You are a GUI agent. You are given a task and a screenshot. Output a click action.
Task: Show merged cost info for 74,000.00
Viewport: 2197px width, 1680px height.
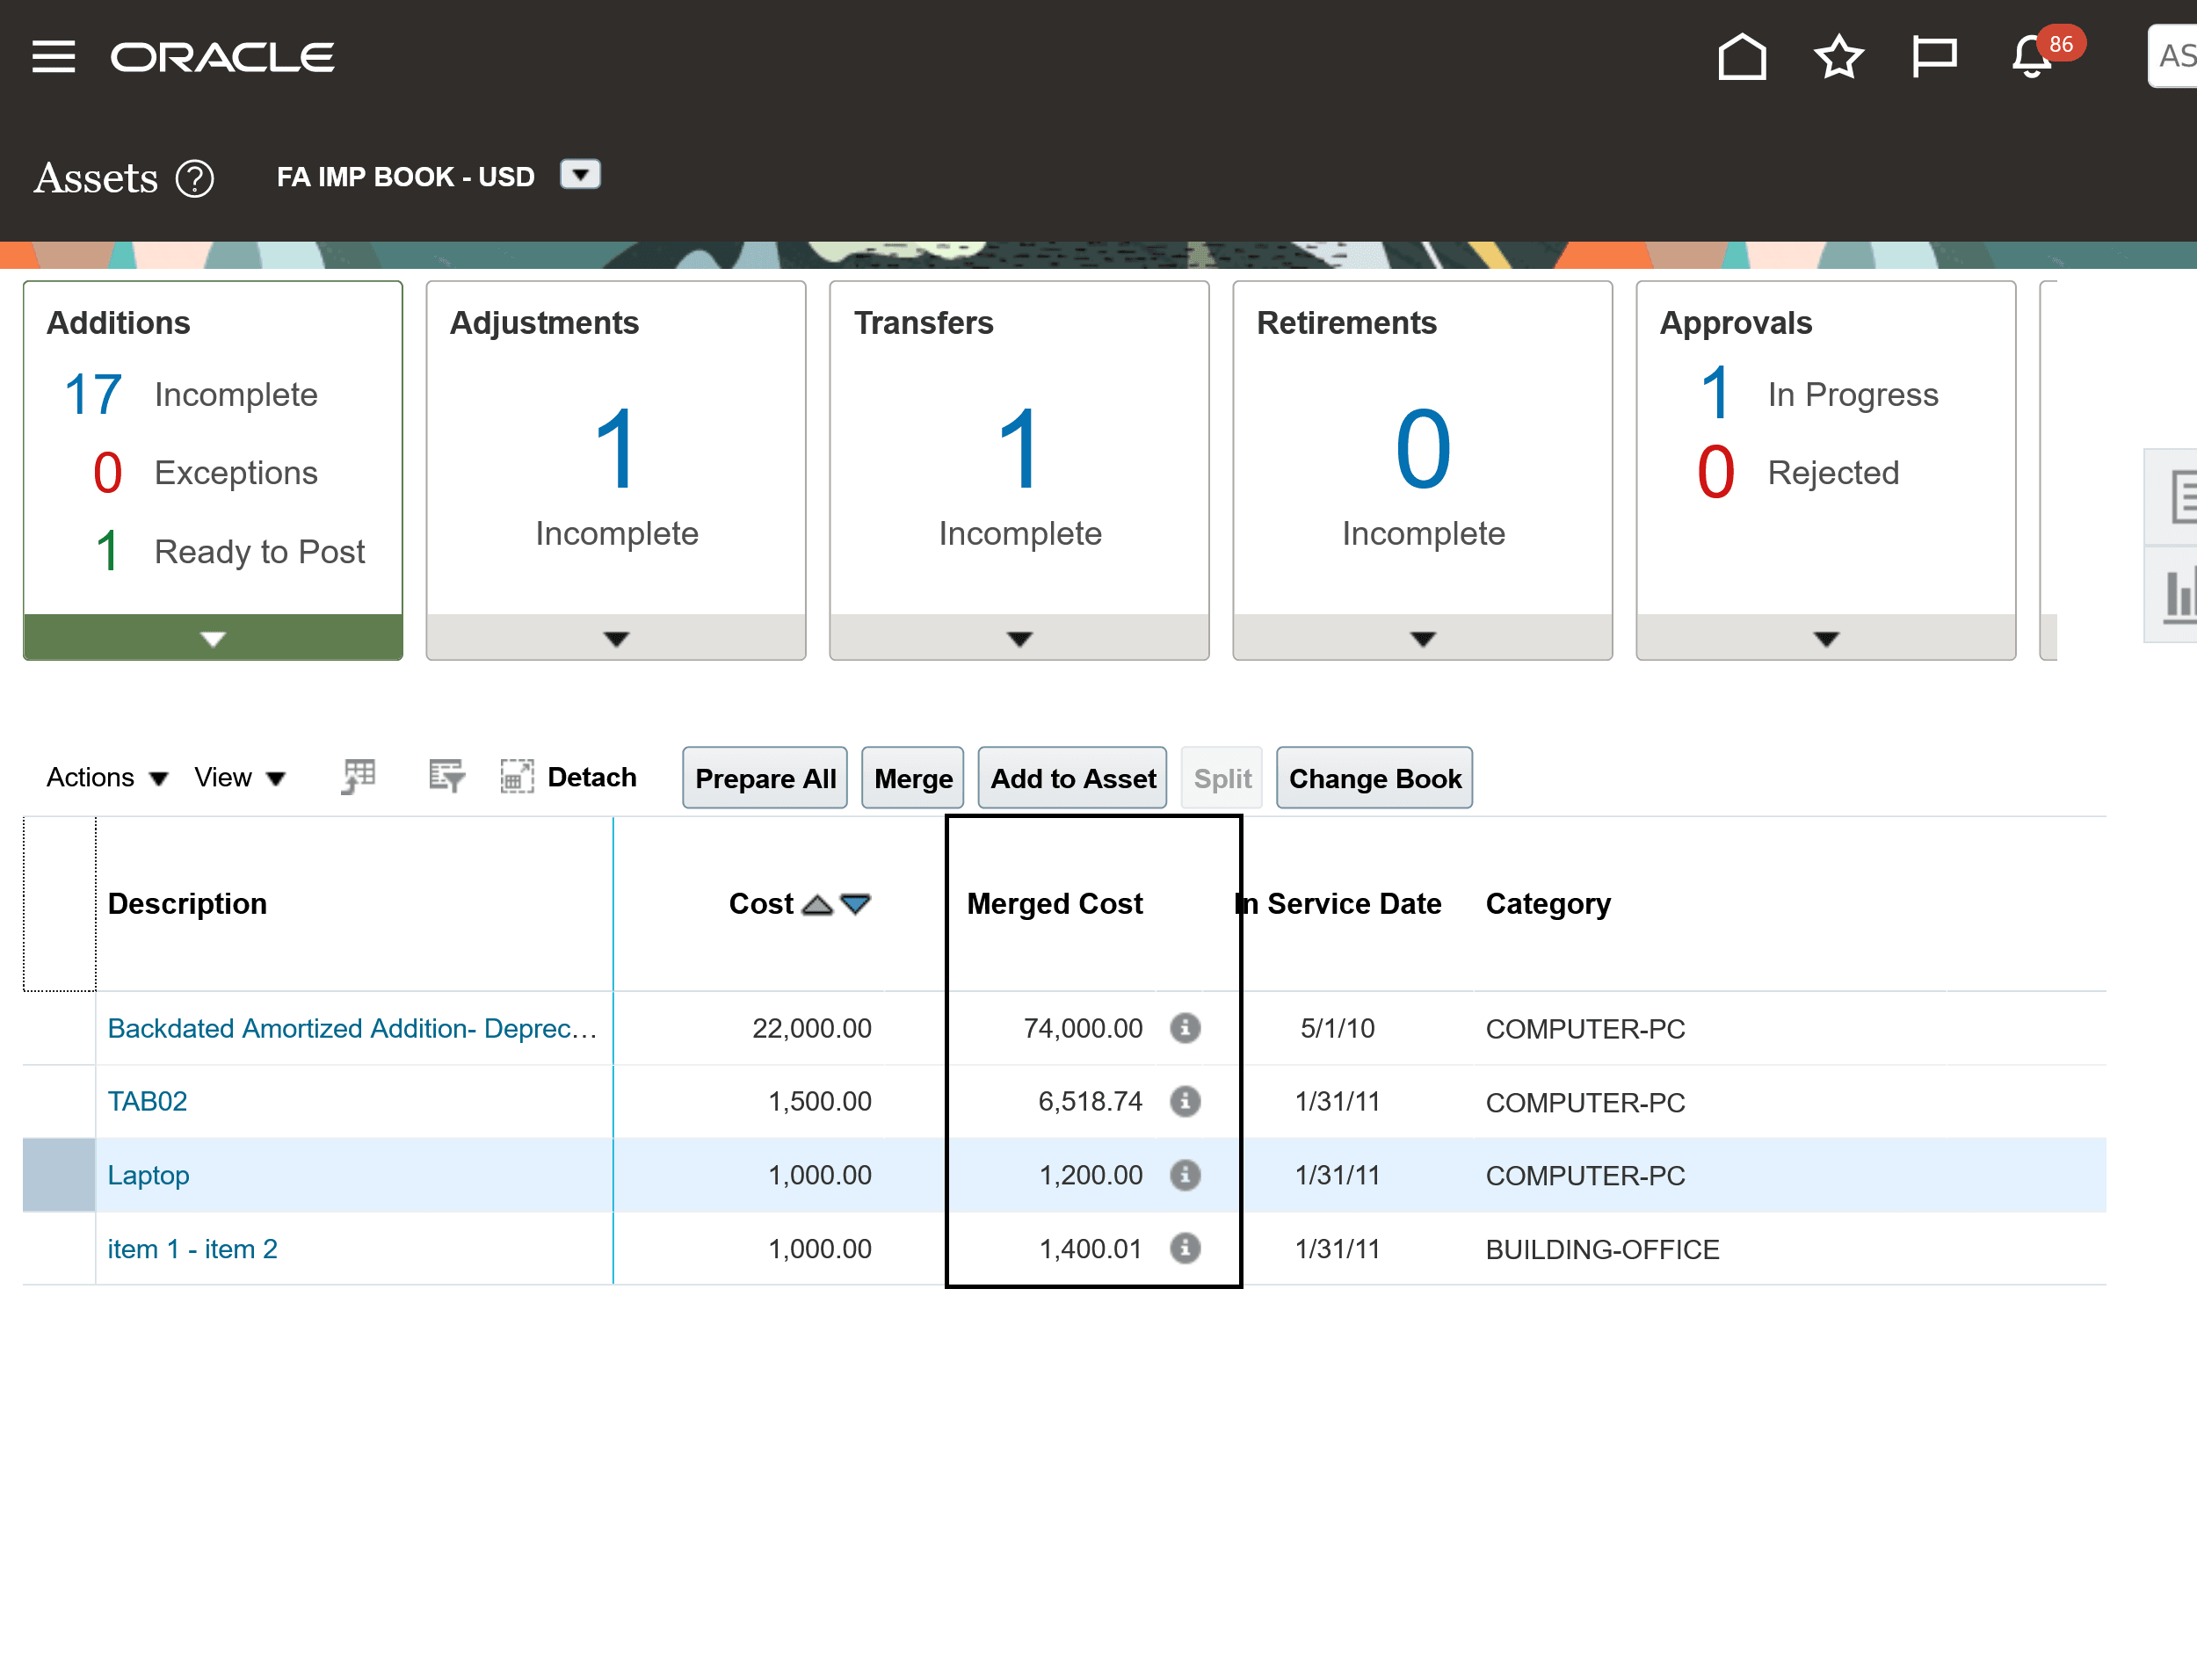click(x=1185, y=1028)
